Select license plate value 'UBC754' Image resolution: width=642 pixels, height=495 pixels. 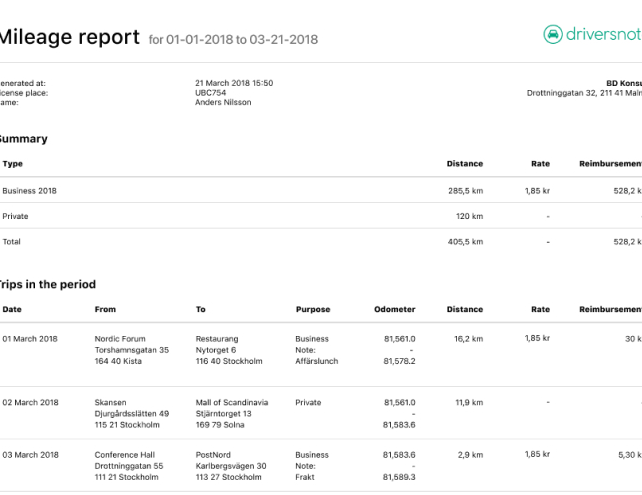tap(210, 93)
